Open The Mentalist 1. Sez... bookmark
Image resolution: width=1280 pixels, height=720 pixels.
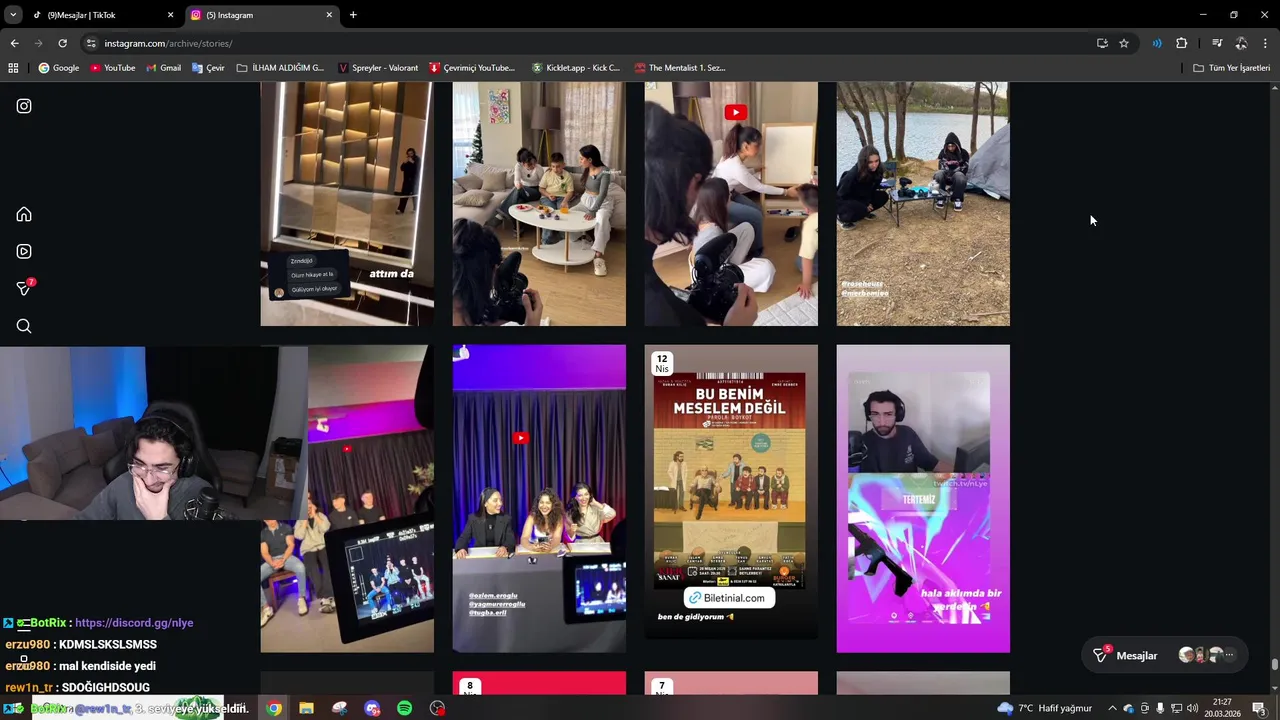click(x=680, y=68)
